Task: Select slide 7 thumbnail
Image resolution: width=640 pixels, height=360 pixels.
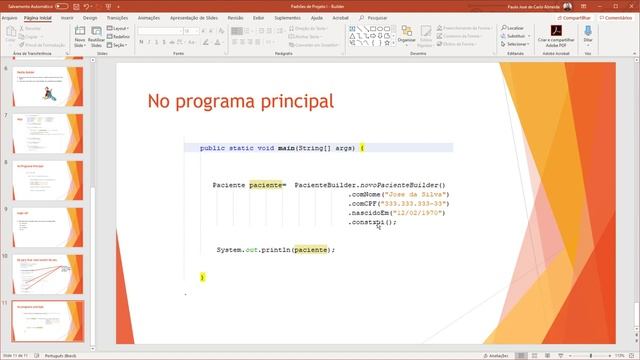Action: click(x=48, y=133)
